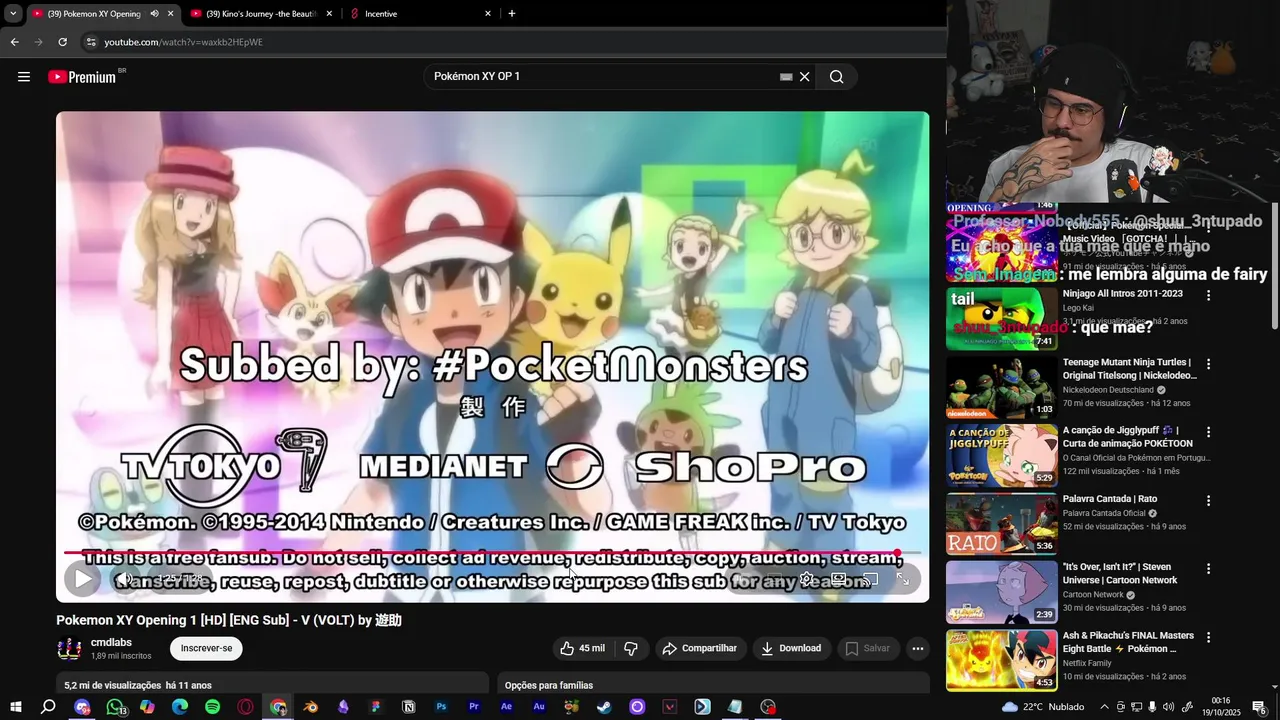Like the video with 45 mil likes
The image size is (1280, 720).
click(x=582, y=648)
